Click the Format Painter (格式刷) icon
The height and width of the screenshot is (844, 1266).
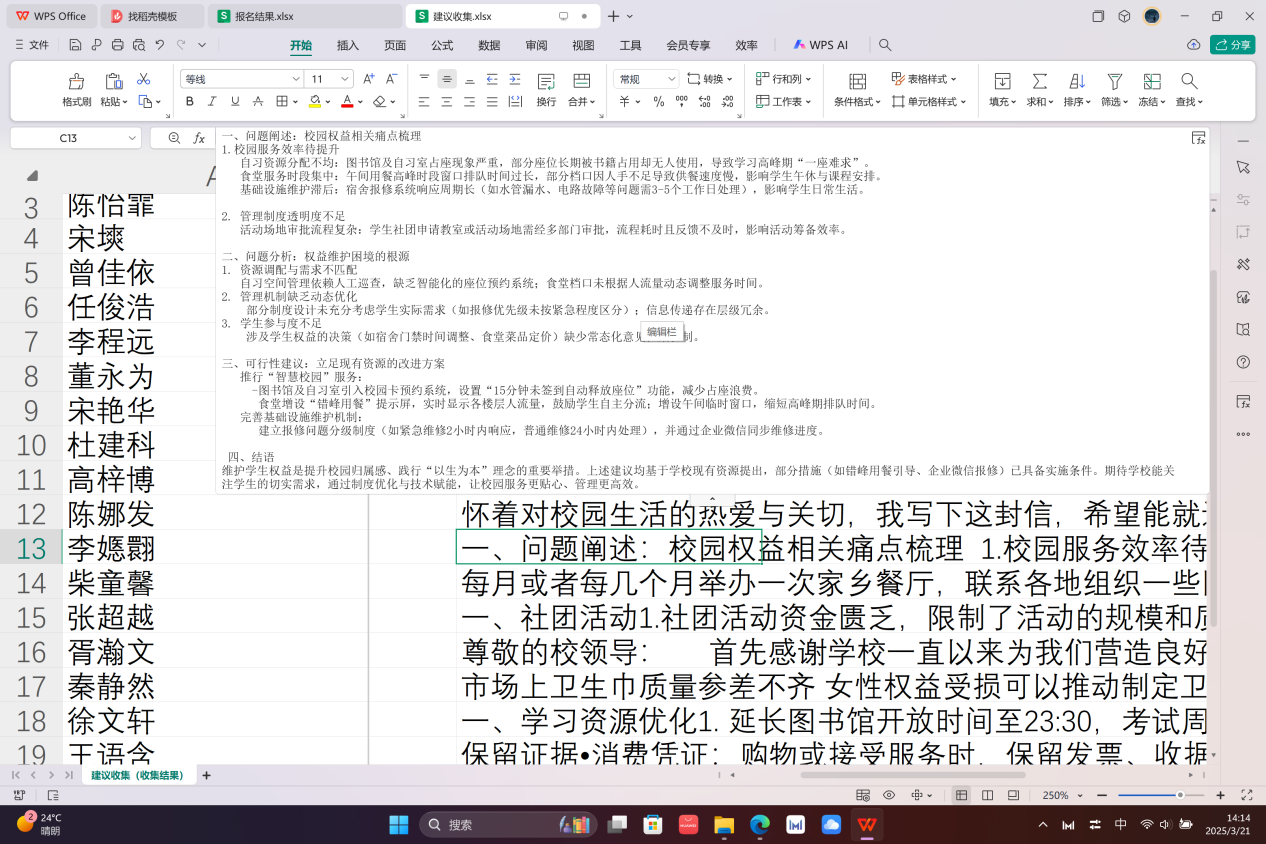tap(76, 82)
